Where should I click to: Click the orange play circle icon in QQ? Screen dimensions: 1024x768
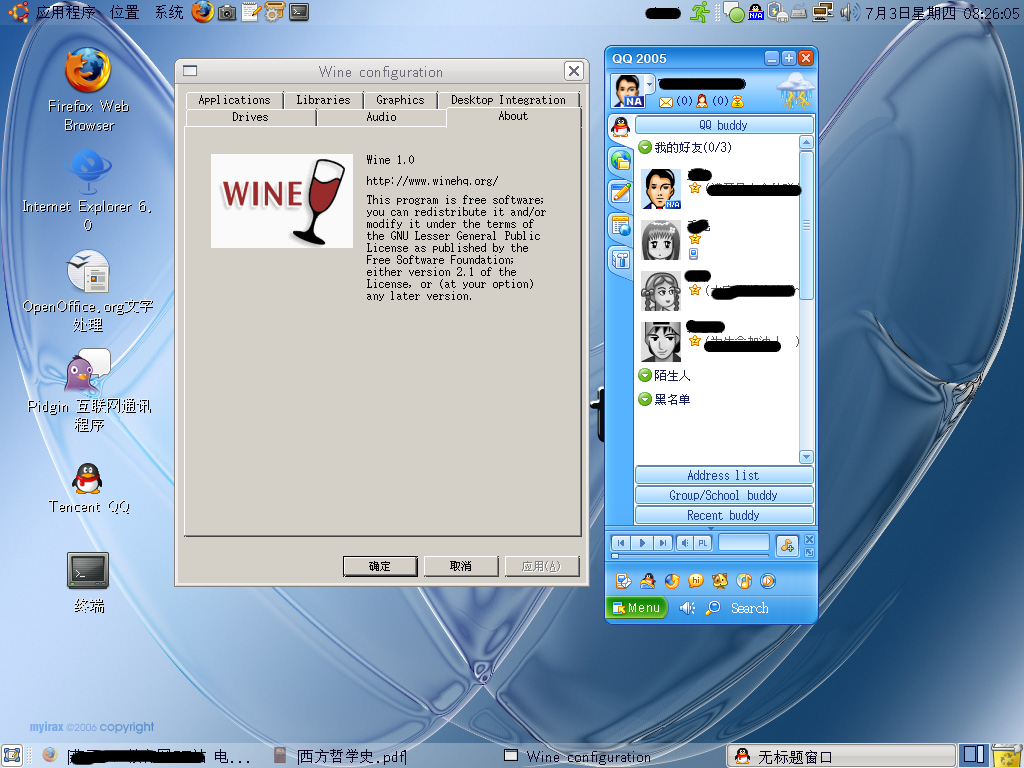768,581
